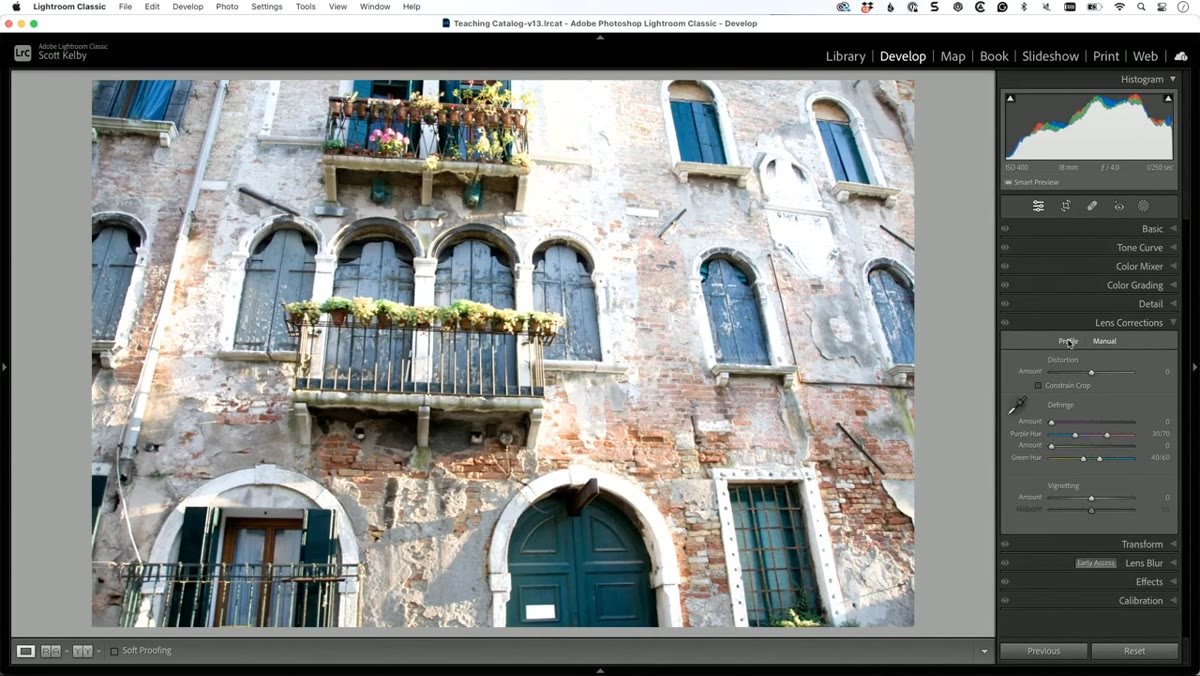Open the Wi-Fi status menu

coord(1119,7)
